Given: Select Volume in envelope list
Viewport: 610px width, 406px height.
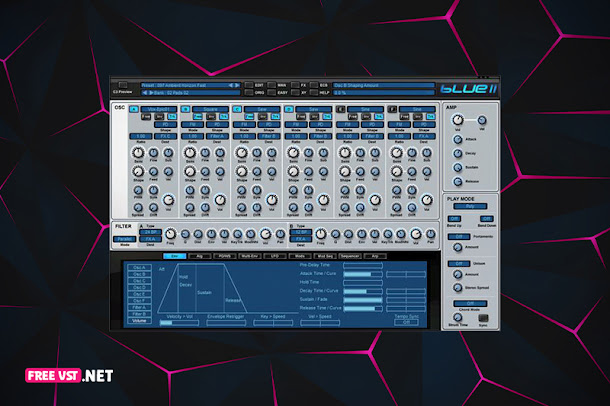Looking at the screenshot, I should 139,321.
